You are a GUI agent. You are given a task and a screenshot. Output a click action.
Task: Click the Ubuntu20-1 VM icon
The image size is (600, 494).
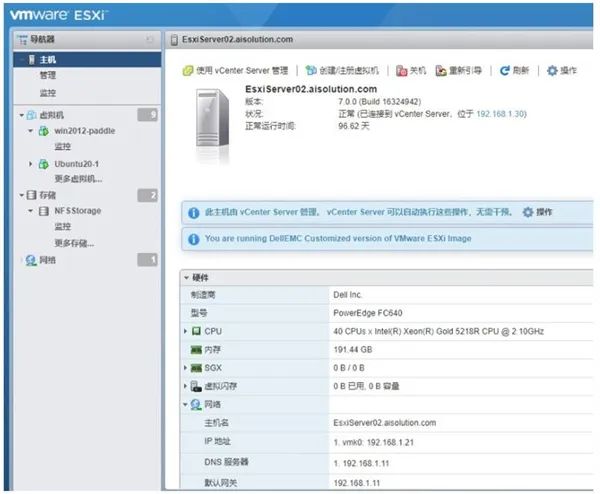coord(44,164)
